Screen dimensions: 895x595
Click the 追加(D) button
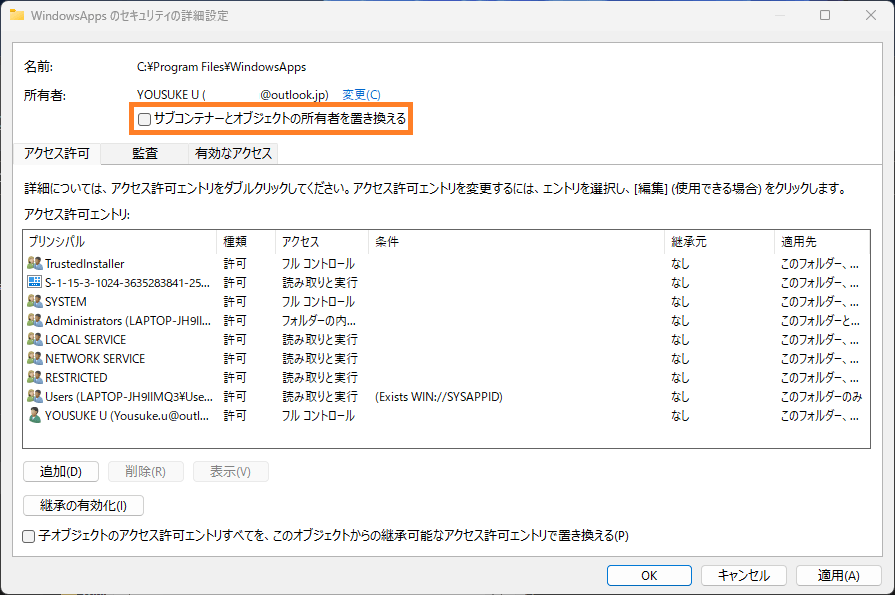pos(61,472)
